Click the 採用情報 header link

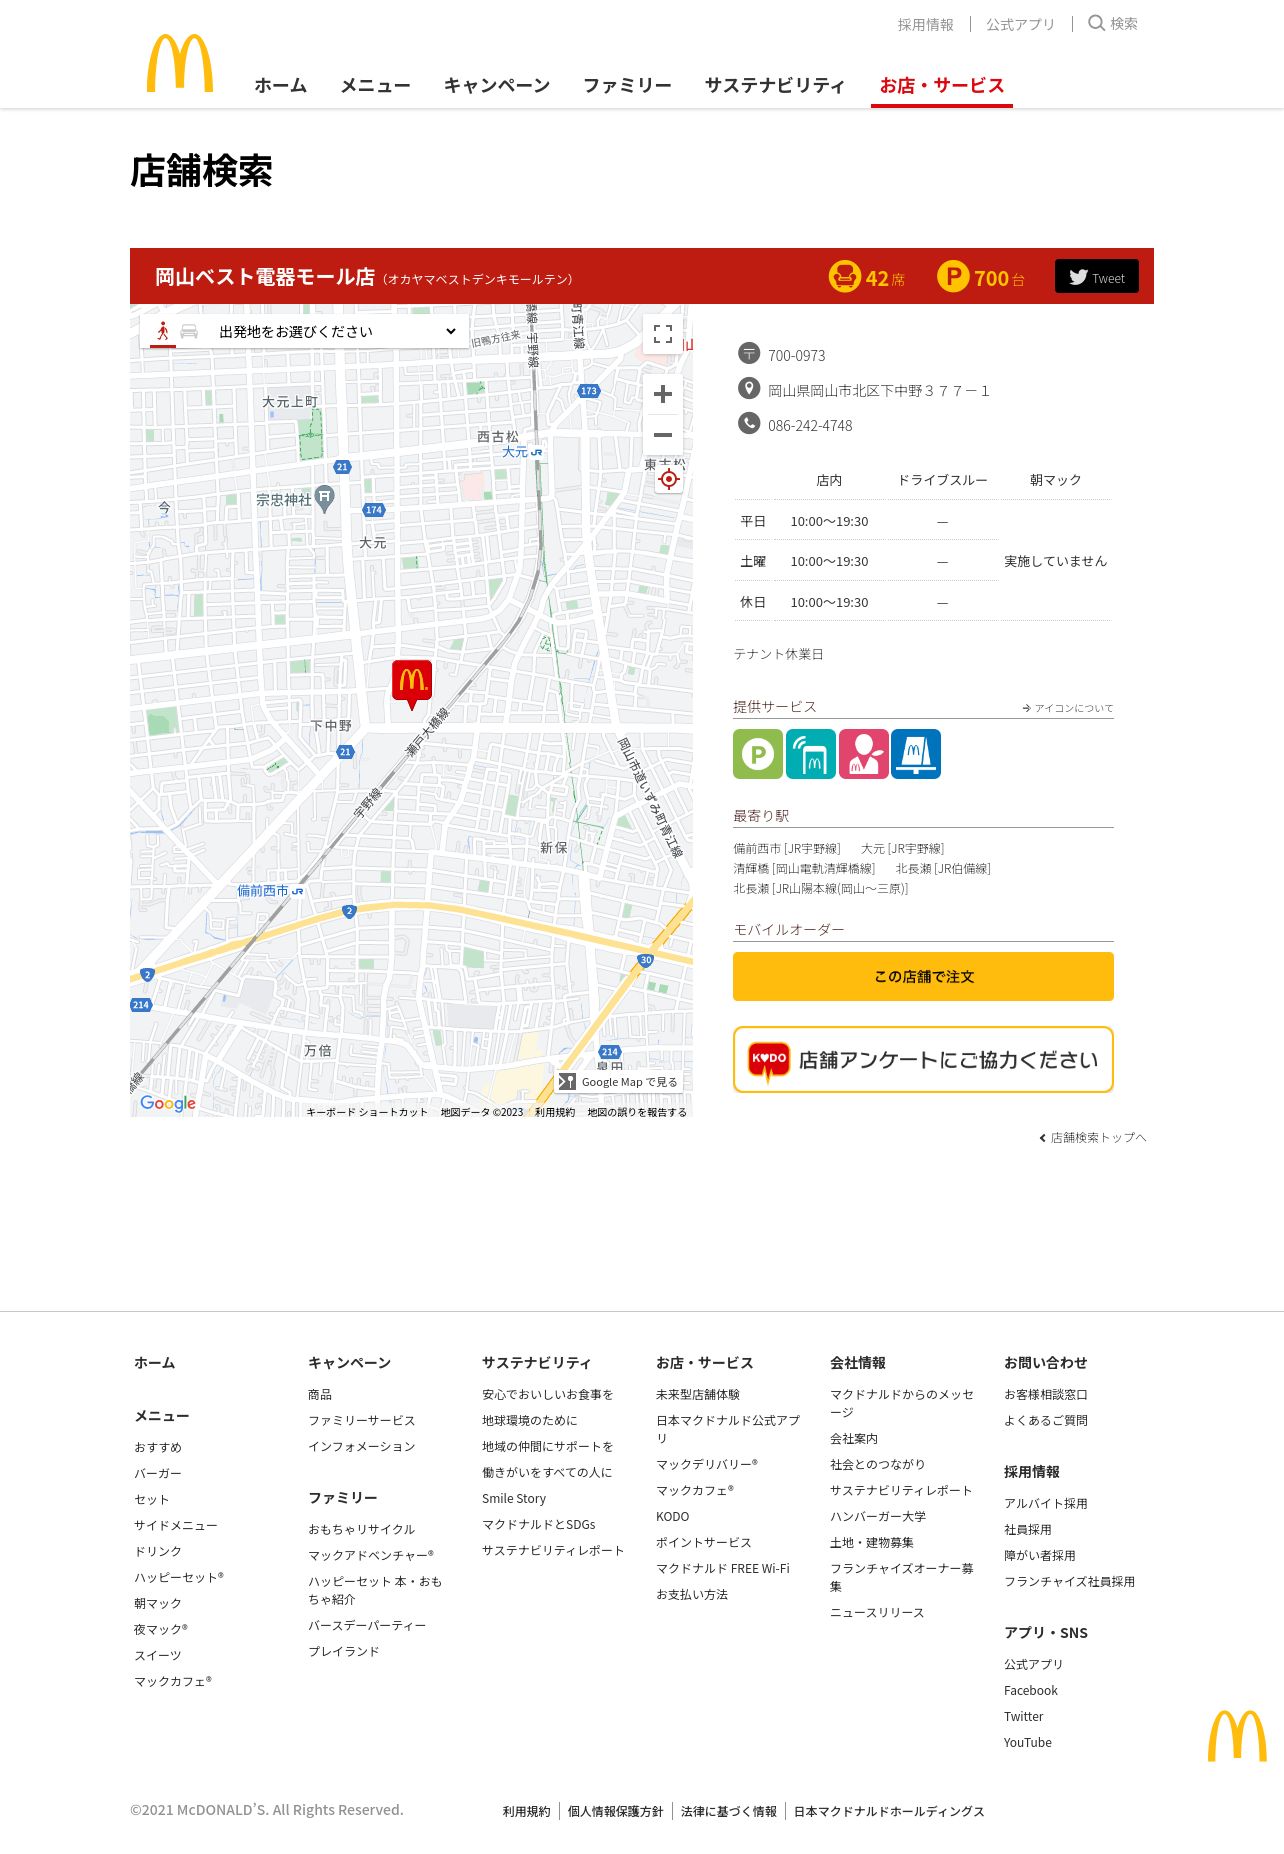pos(925,24)
